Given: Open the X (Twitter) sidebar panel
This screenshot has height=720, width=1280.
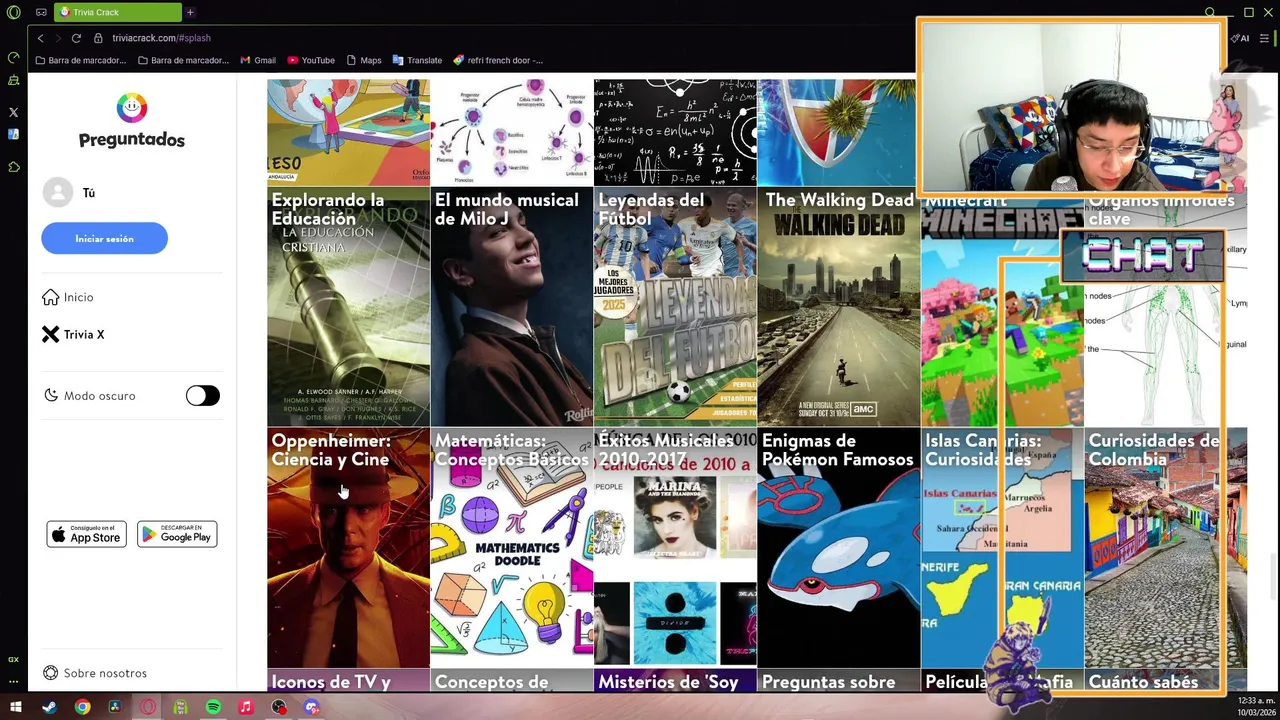Looking at the screenshot, I should (x=13, y=112).
